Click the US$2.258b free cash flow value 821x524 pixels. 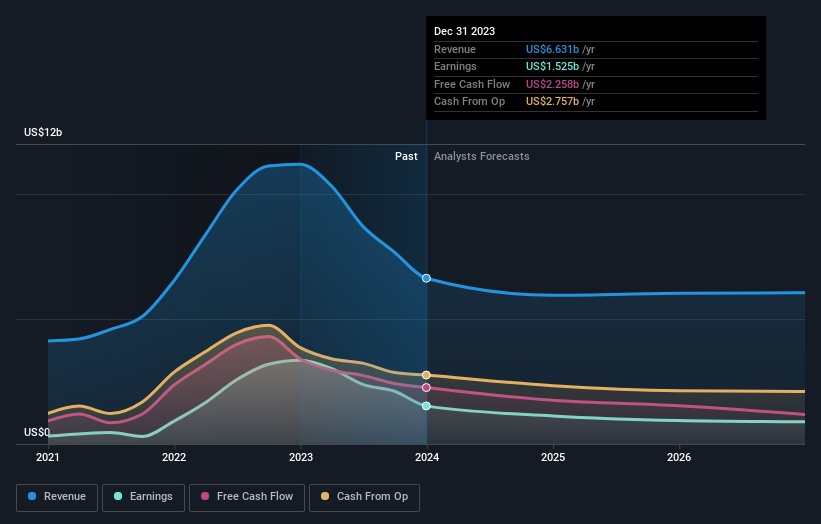click(552, 84)
